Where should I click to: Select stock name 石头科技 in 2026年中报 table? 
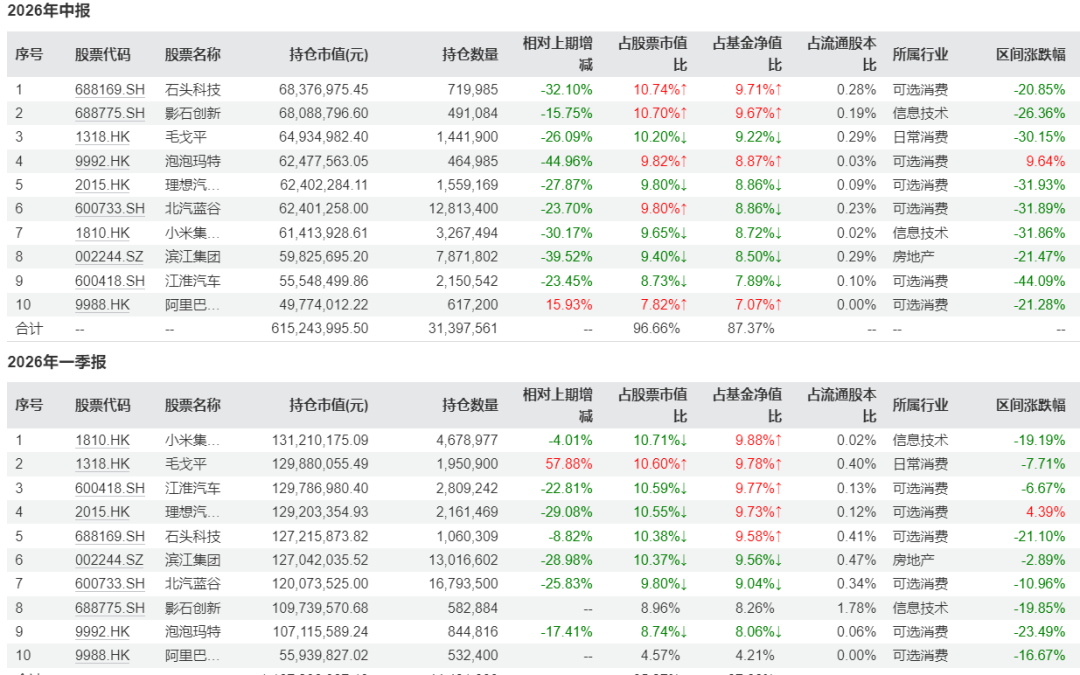[193, 90]
